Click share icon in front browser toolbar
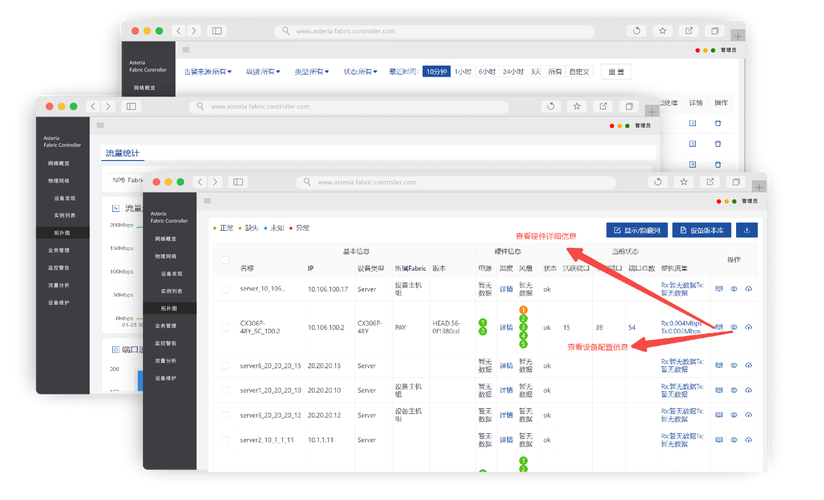Viewport: 824px width, 500px height. 709,182
